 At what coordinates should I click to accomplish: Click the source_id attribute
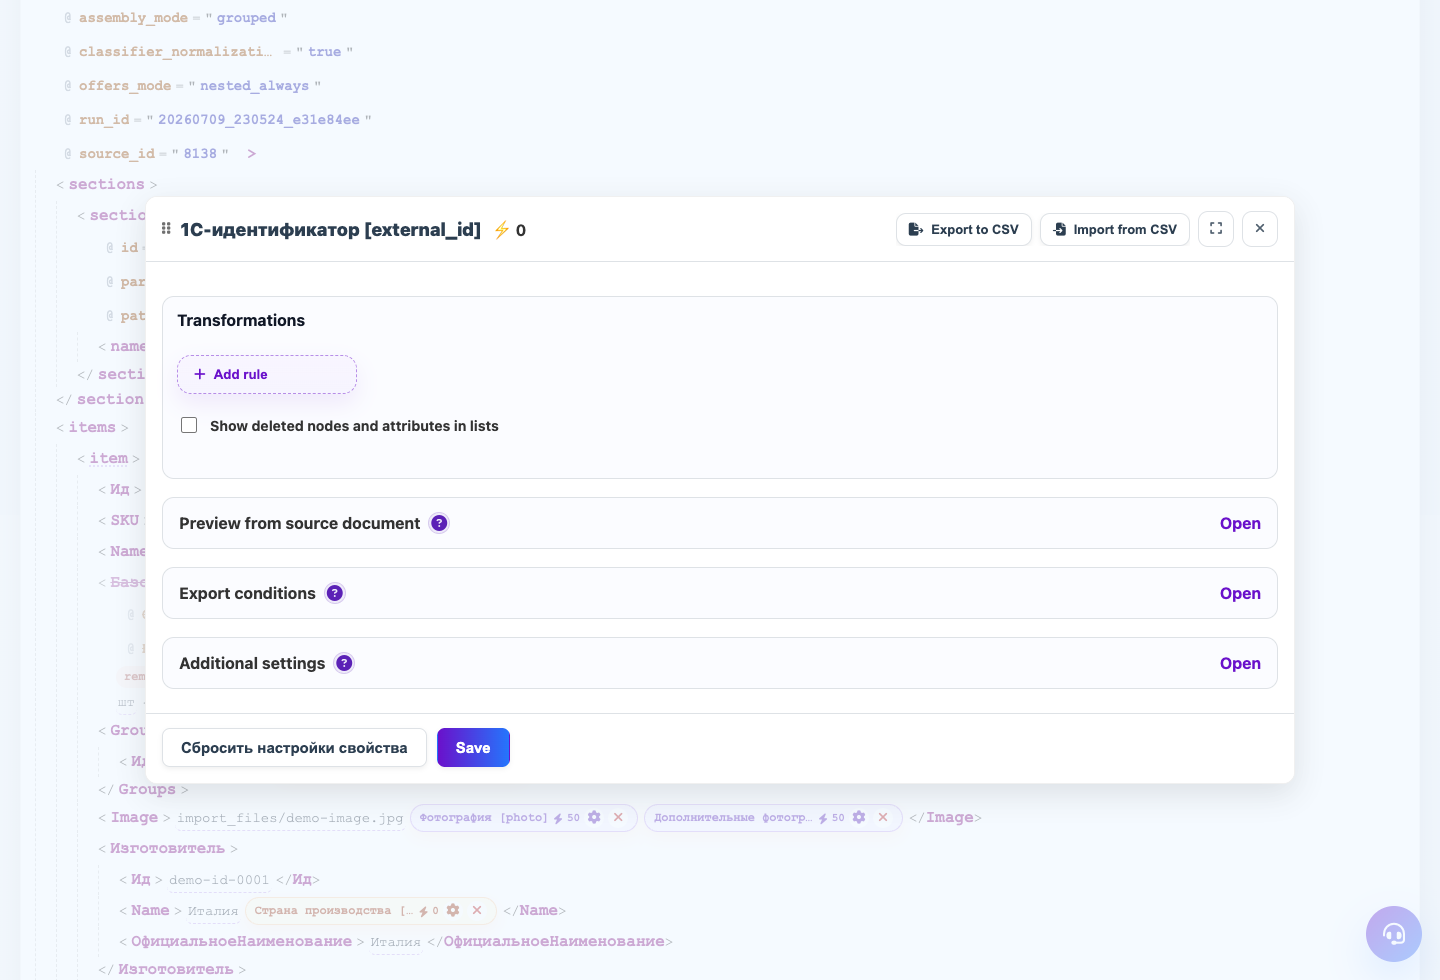pyautogui.click(x=117, y=153)
